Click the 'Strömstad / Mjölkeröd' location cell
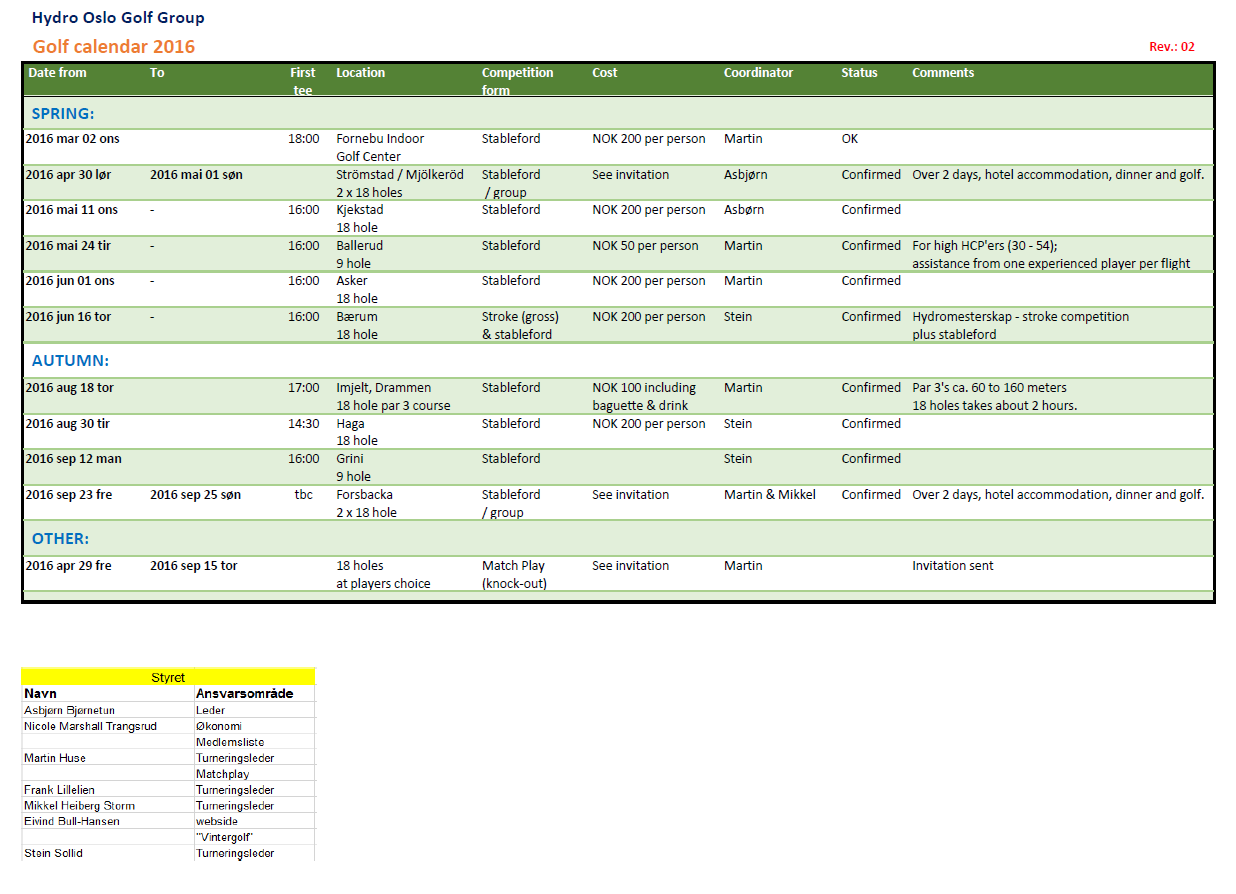The height and width of the screenshot is (894, 1236). click(400, 175)
